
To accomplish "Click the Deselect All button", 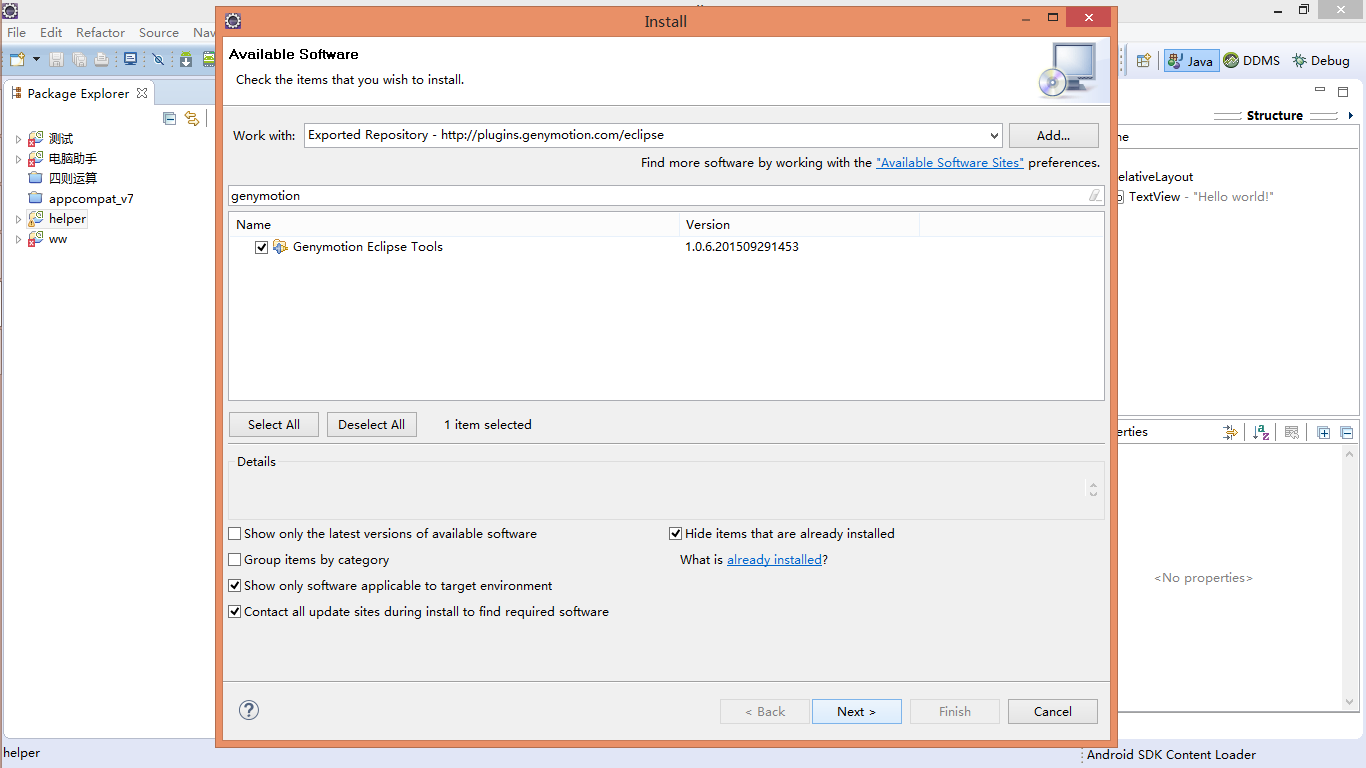I will click(x=371, y=425).
